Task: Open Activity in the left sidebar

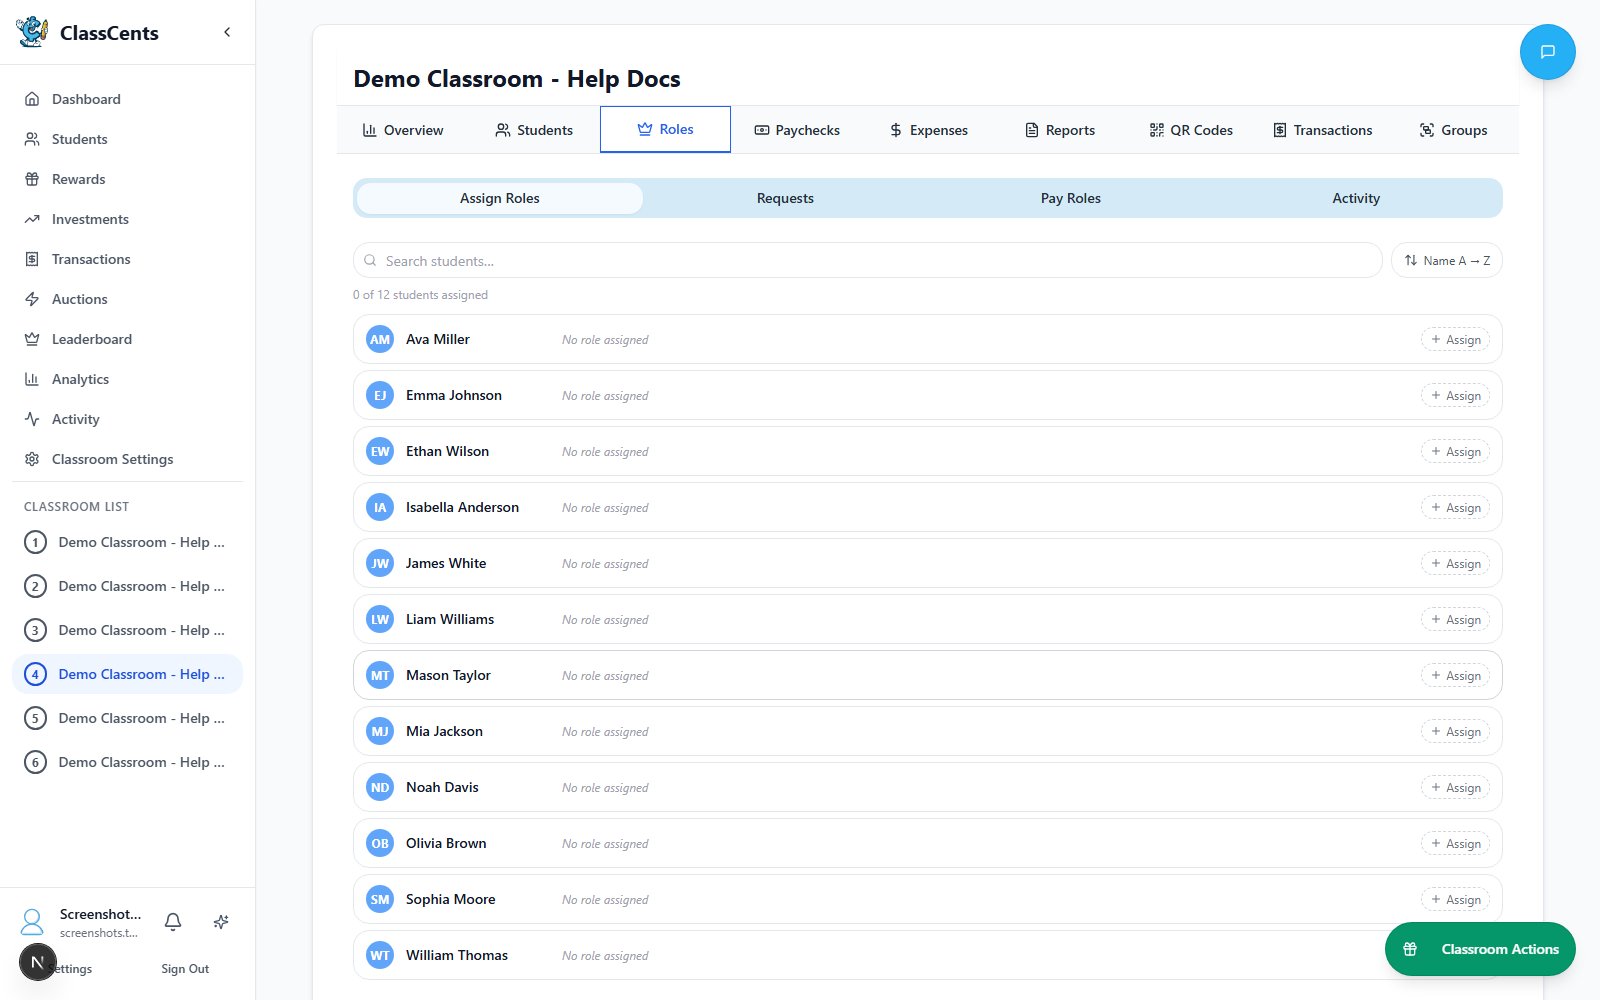Action: [127, 419]
